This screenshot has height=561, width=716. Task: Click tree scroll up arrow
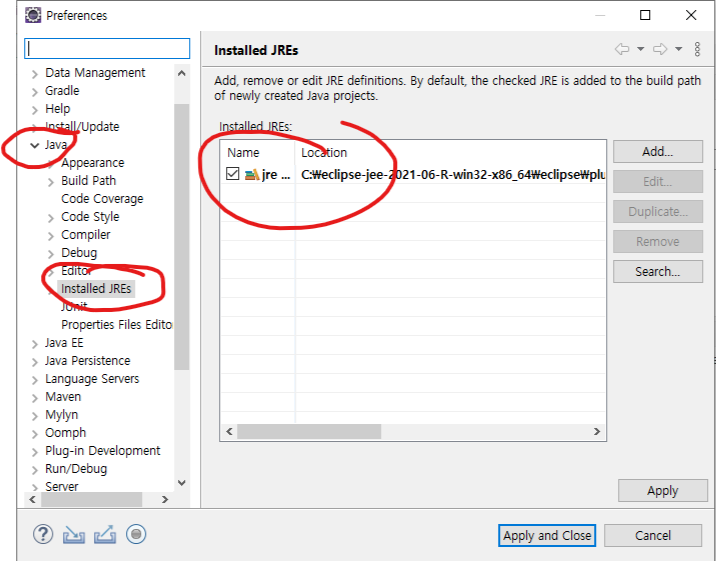click(181, 73)
